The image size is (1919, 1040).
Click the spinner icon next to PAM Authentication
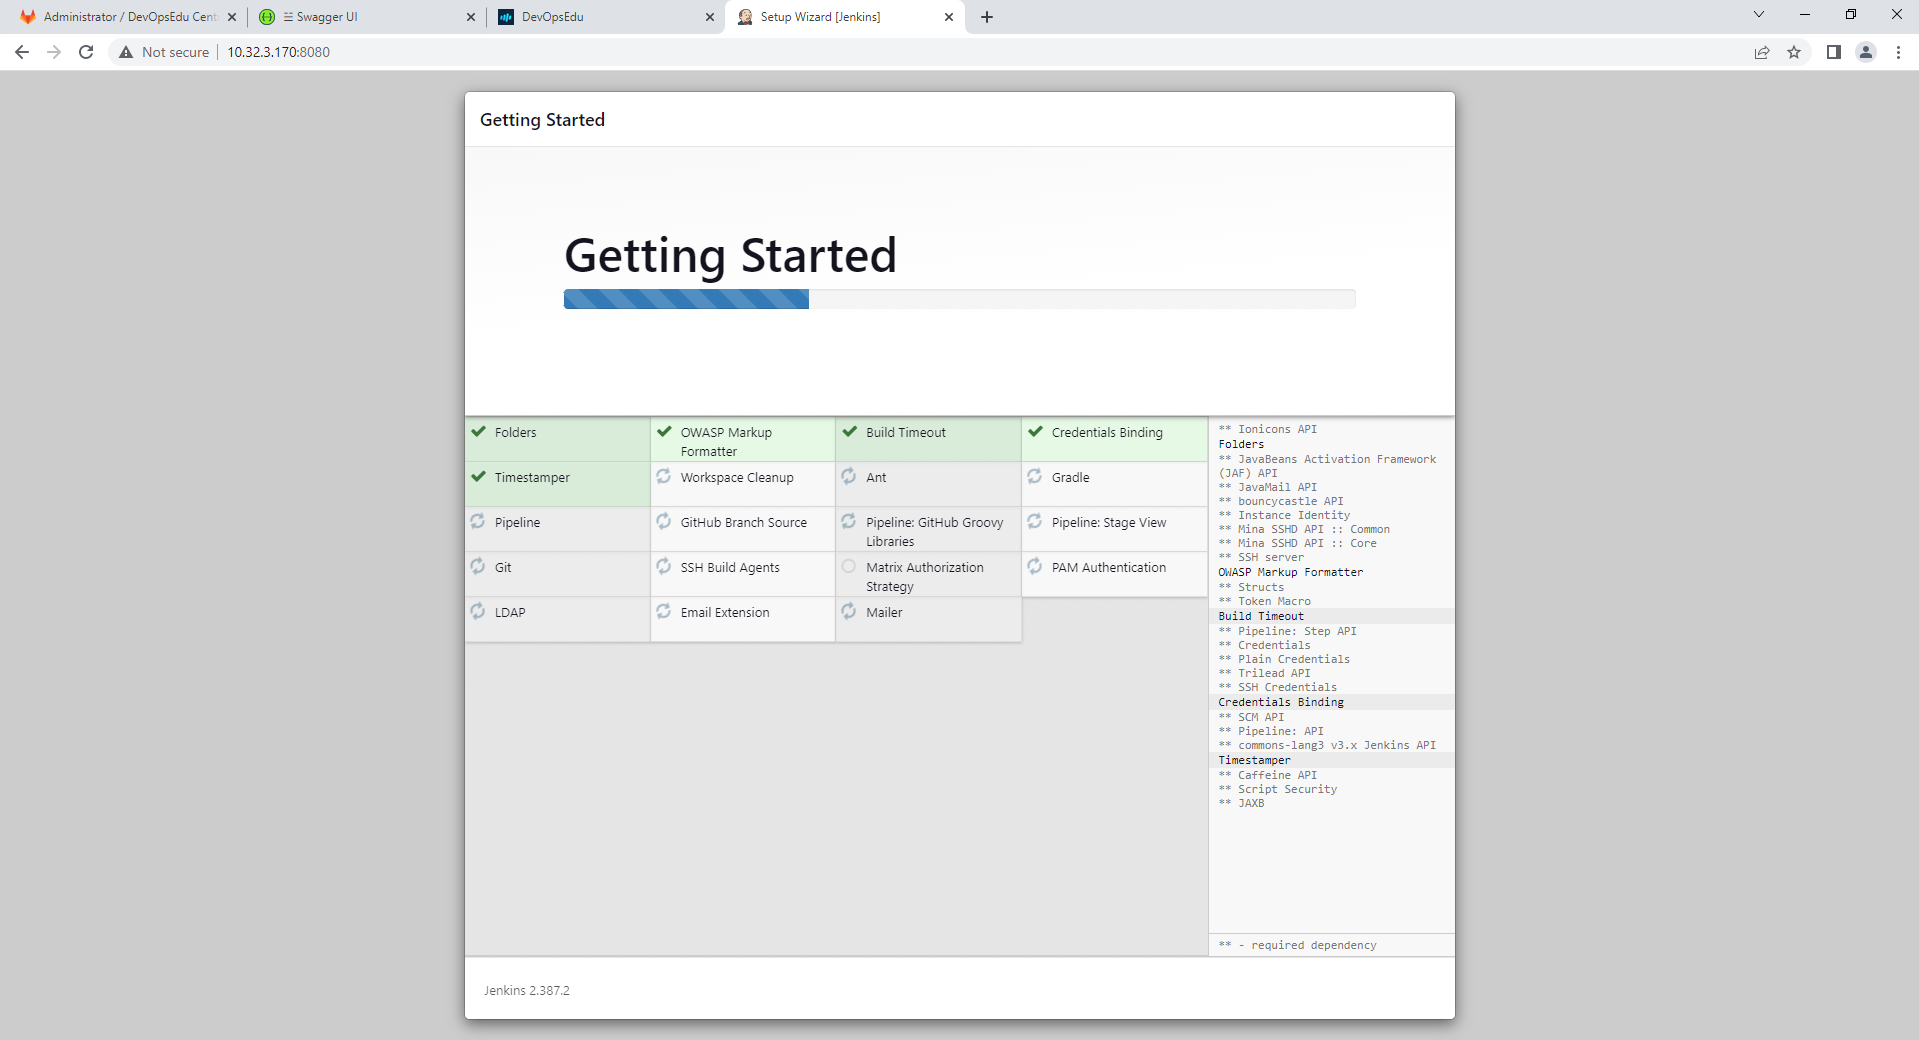pyautogui.click(x=1035, y=566)
